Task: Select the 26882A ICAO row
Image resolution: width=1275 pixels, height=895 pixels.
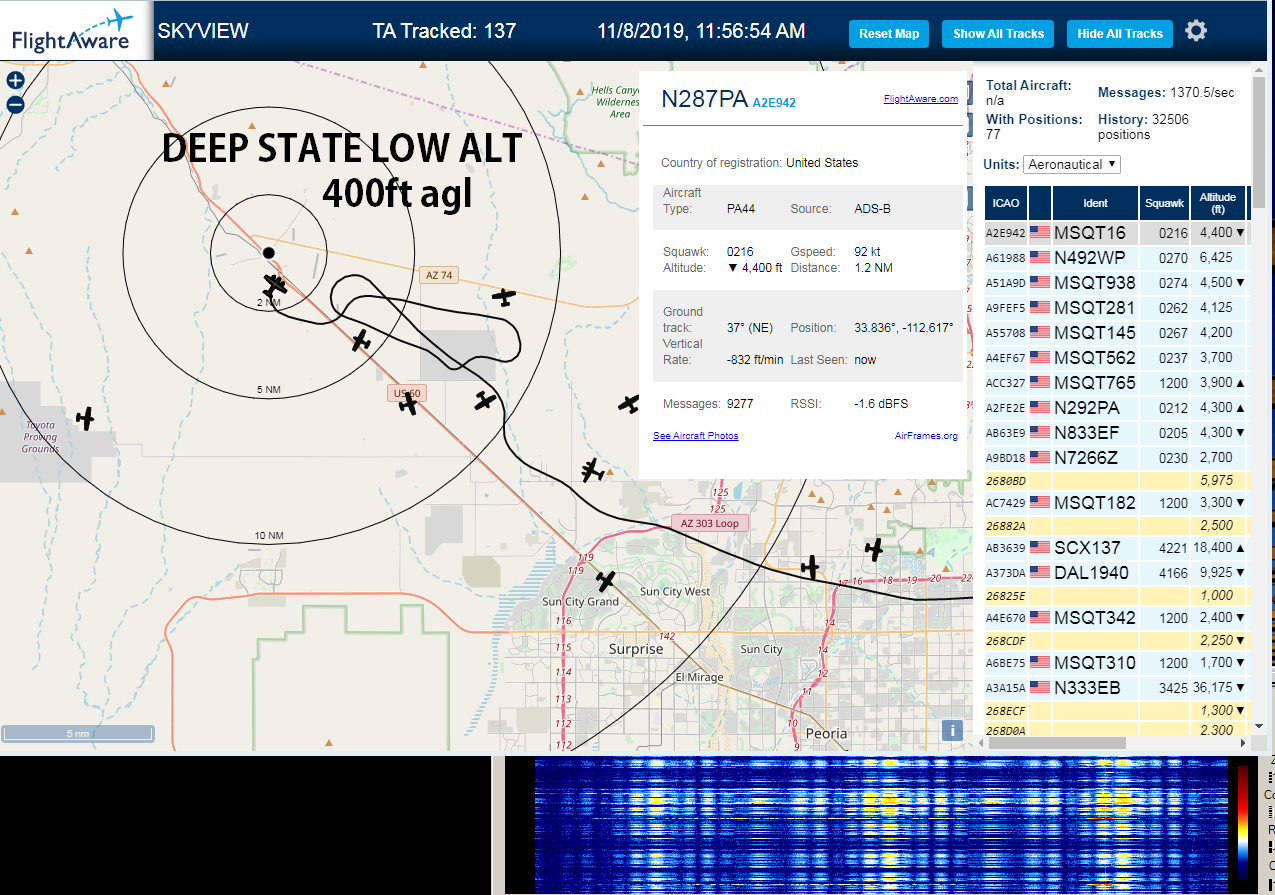Action: point(1117,525)
